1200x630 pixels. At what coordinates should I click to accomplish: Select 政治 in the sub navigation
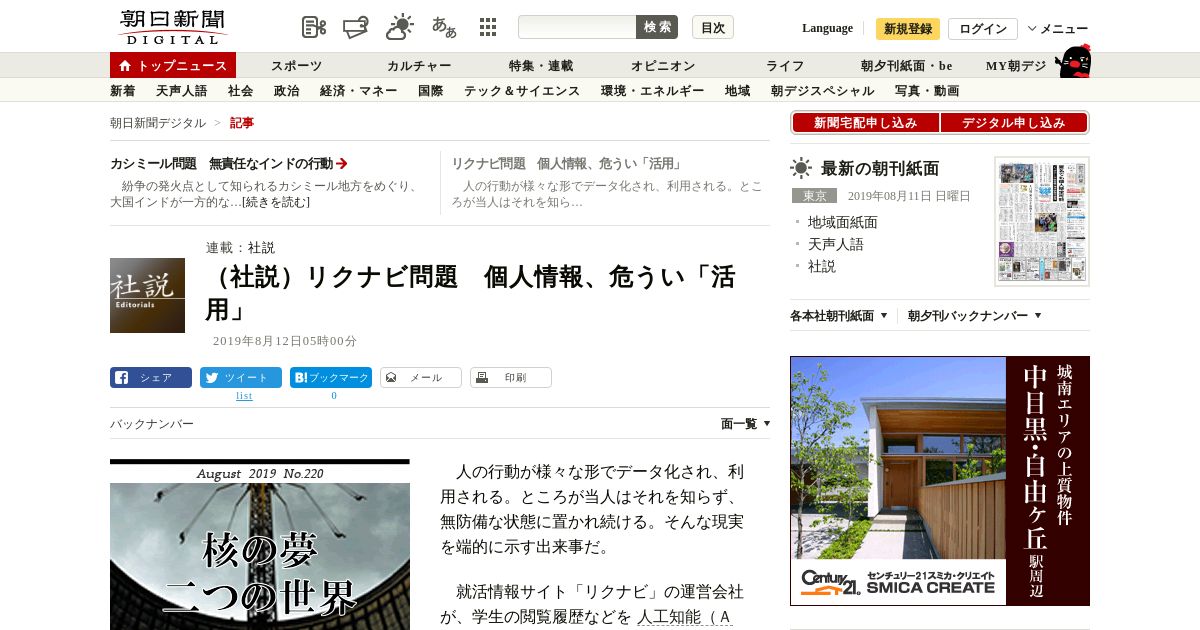287,91
